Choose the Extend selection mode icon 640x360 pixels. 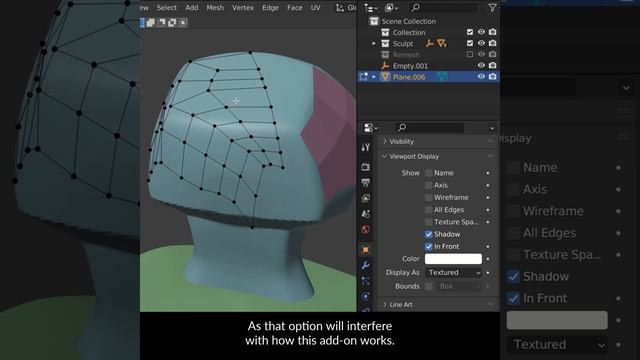click(x=151, y=22)
